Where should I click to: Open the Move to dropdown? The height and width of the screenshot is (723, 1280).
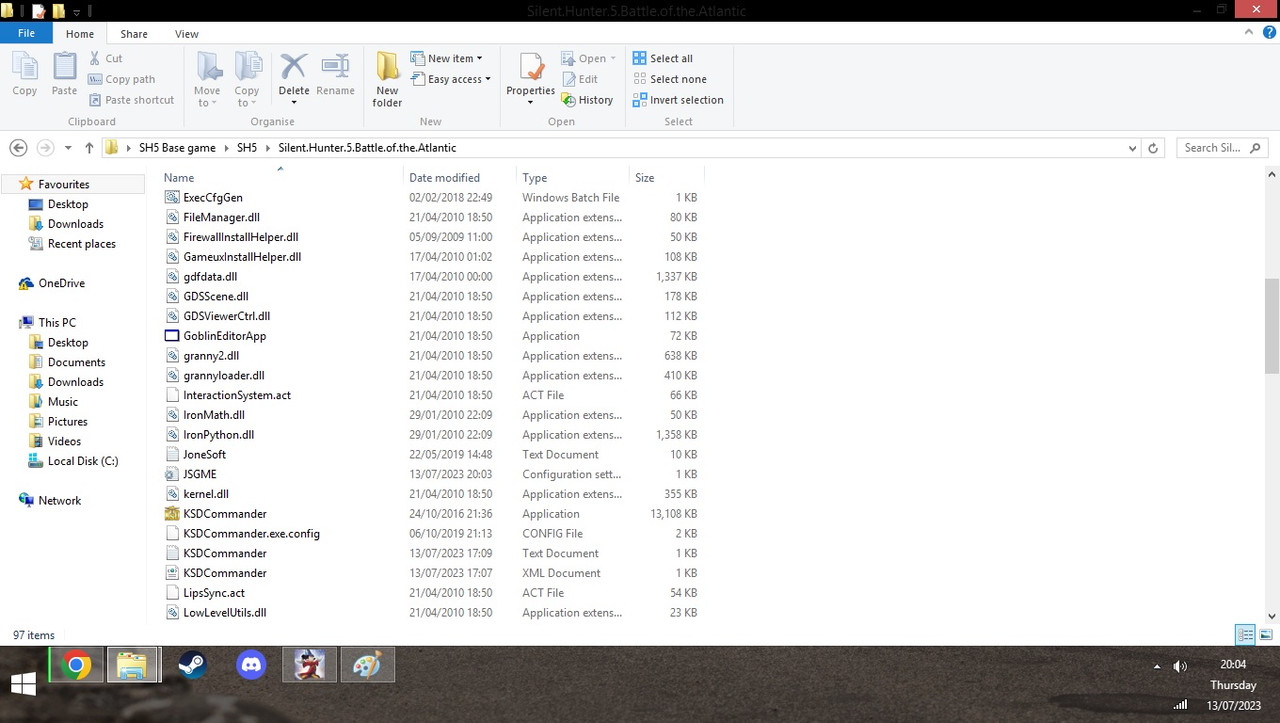click(x=208, y=80)
